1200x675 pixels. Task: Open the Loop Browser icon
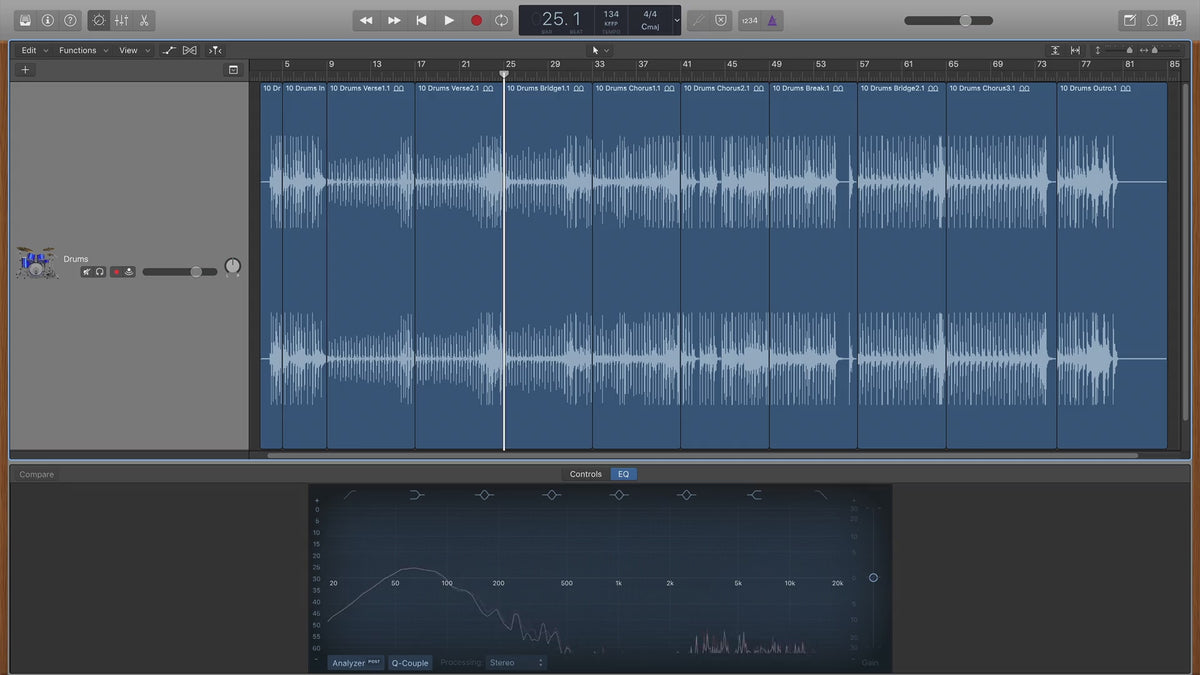(x=1152, y=20)
